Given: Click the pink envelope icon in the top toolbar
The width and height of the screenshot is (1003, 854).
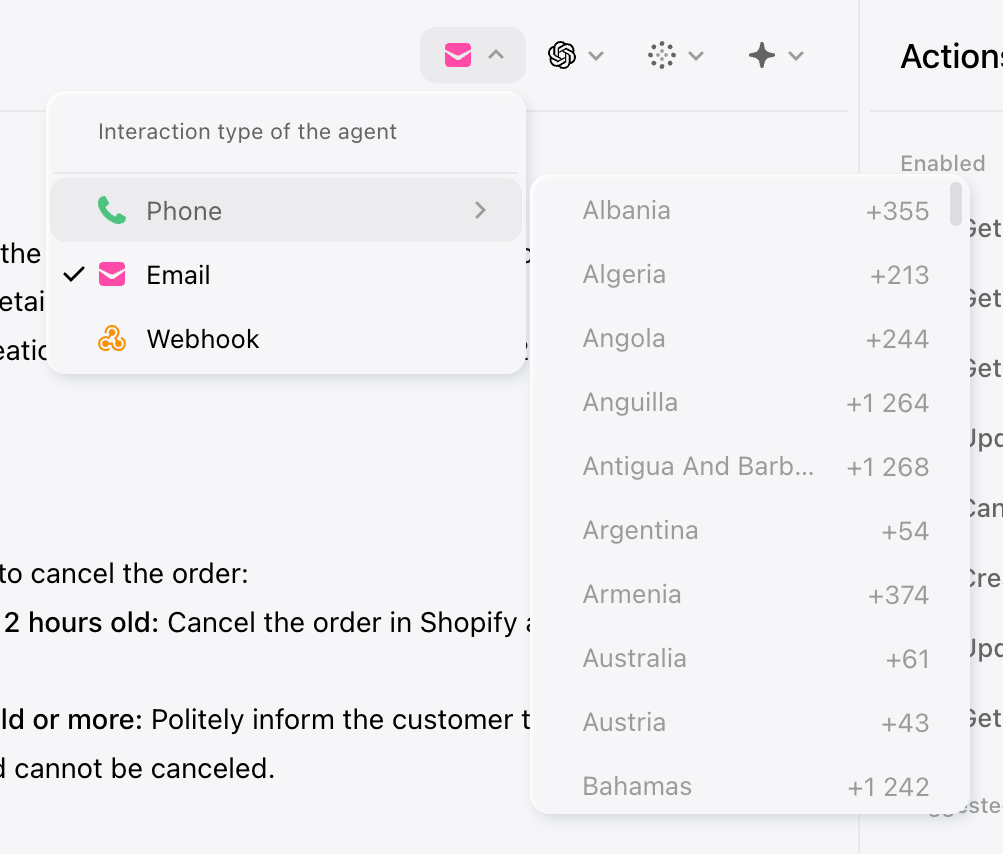Looking at the screenshot, I should pos(458,55).
